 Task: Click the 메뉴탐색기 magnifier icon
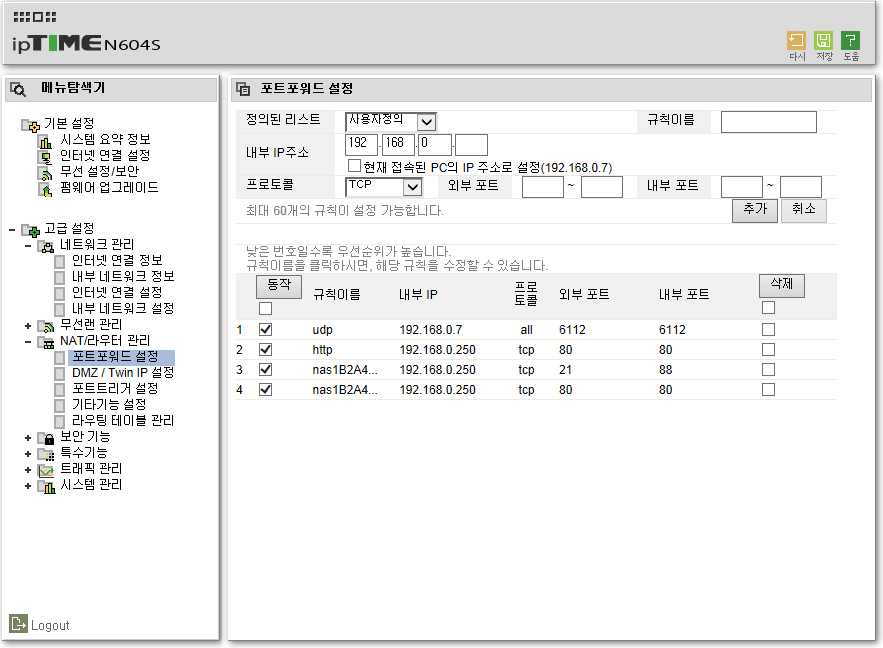click(x=18, y=89)
